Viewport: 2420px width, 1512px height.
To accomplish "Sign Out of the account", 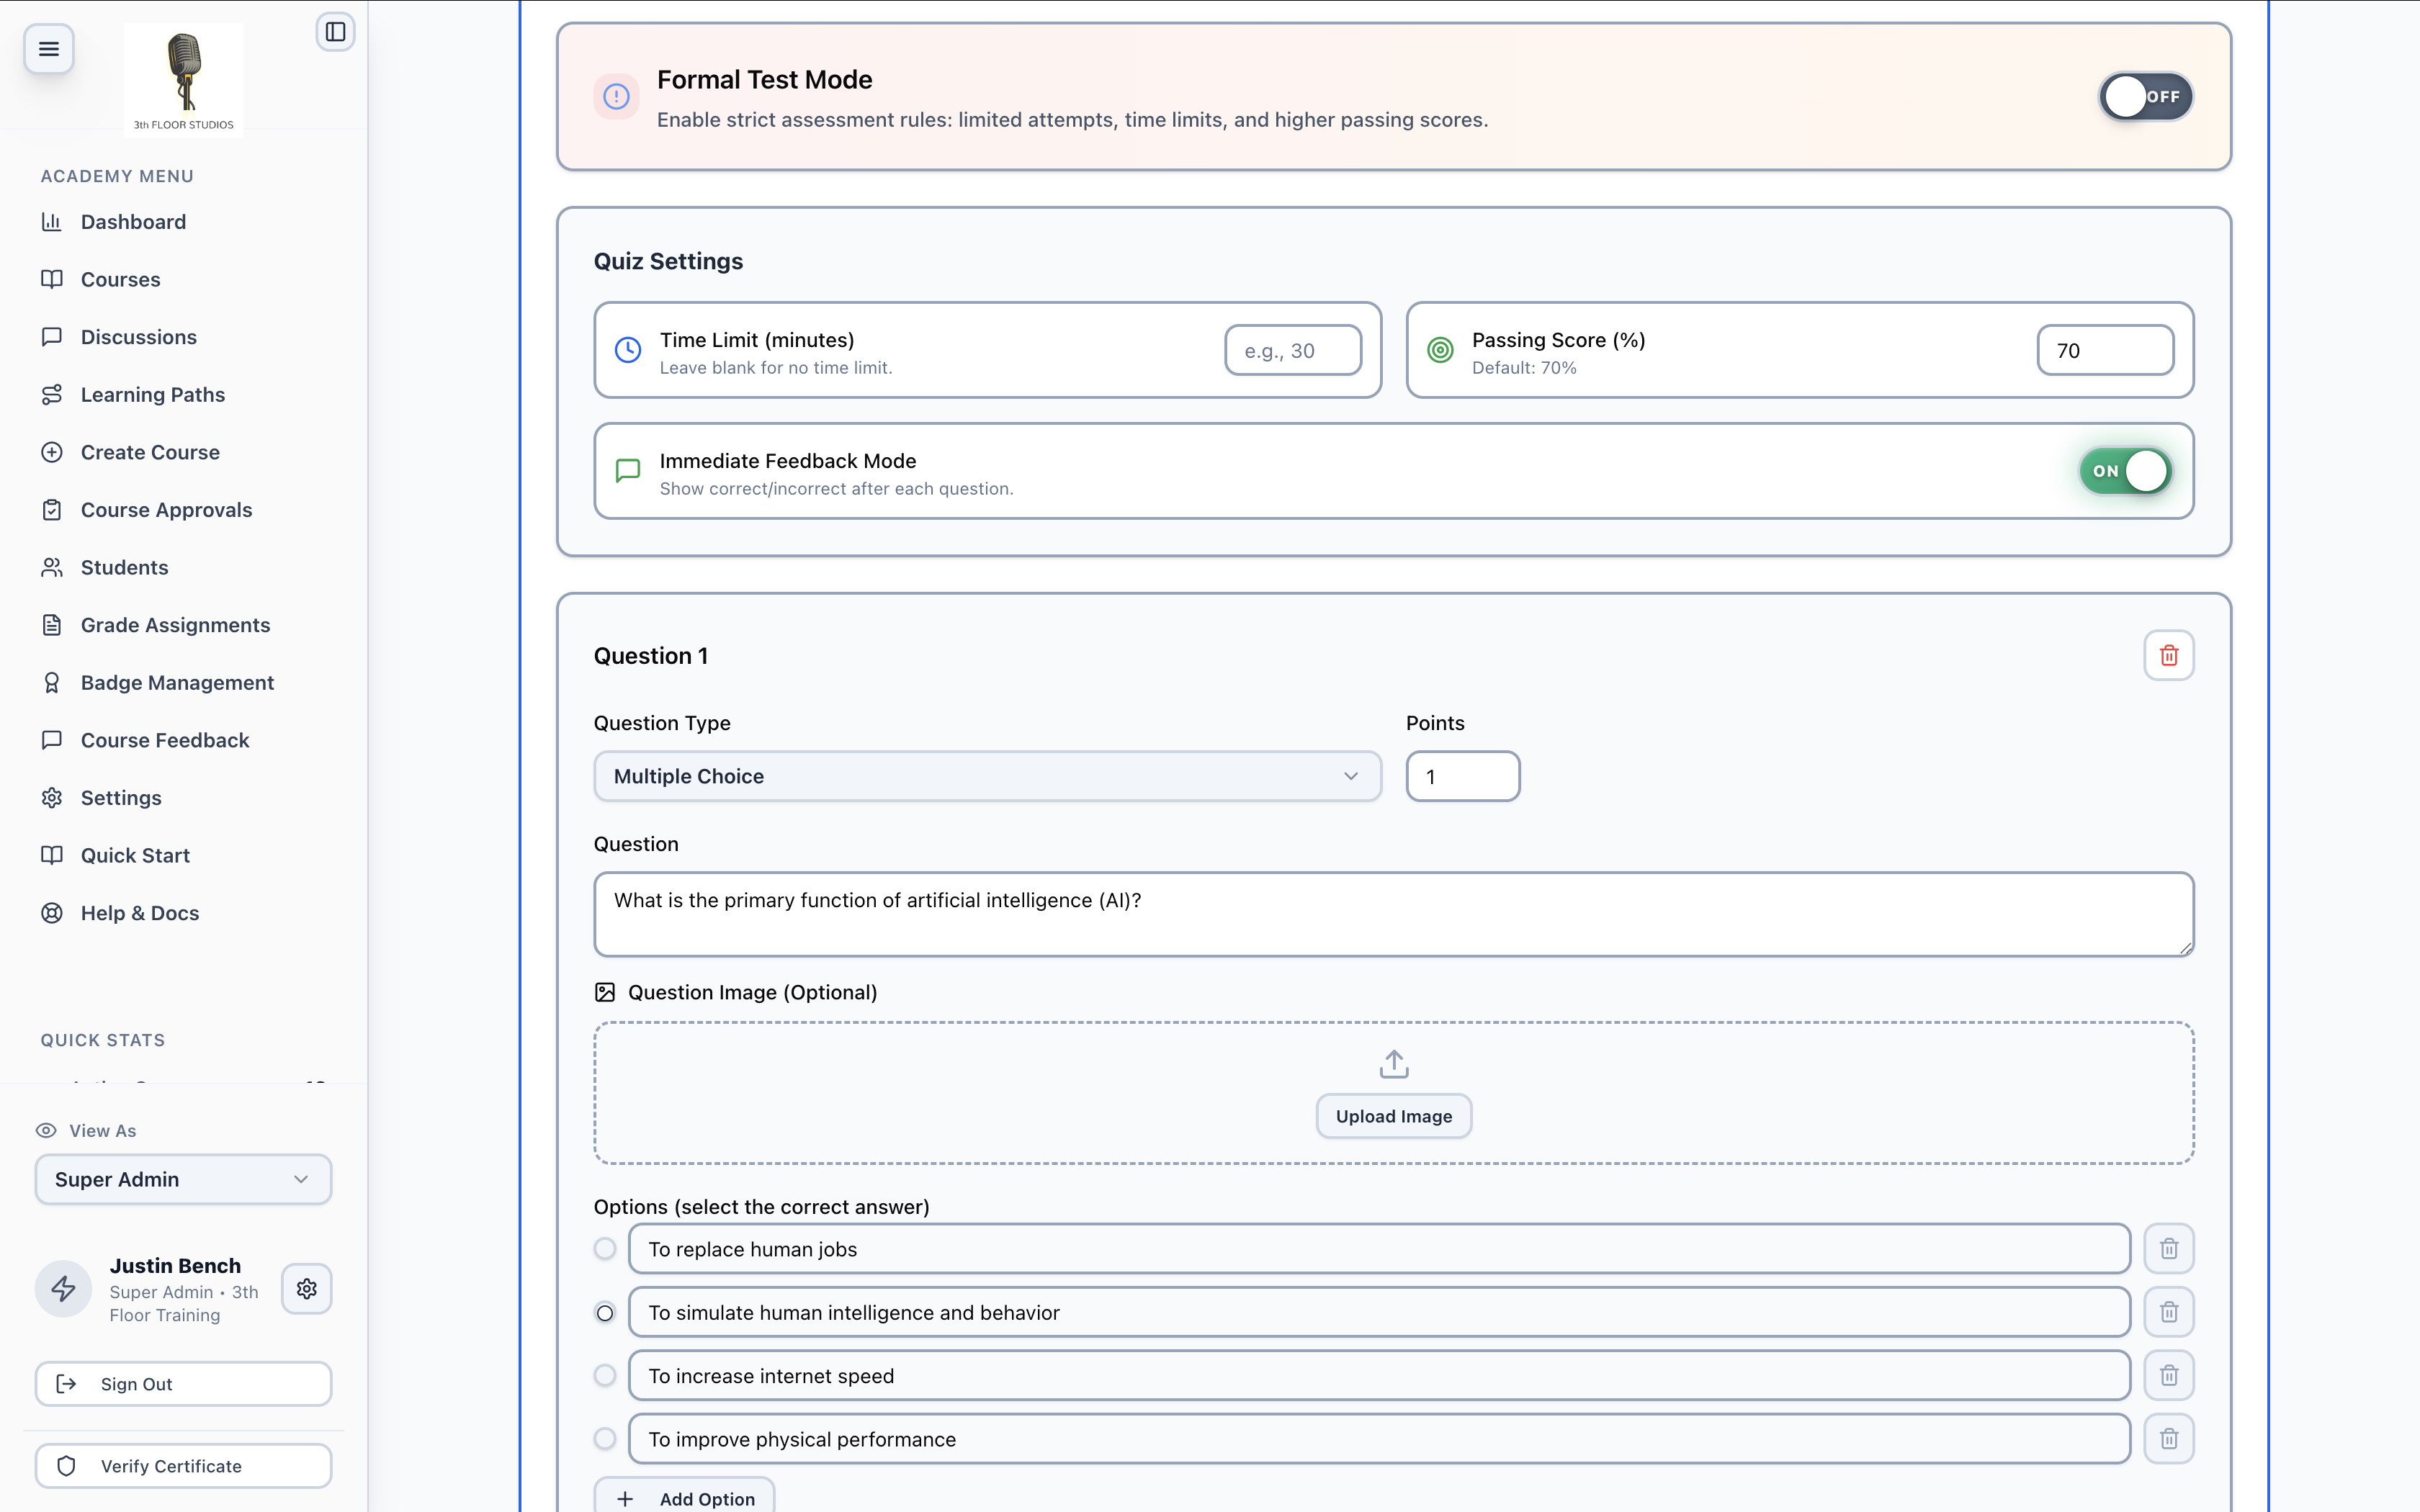I will [183, 1384].
